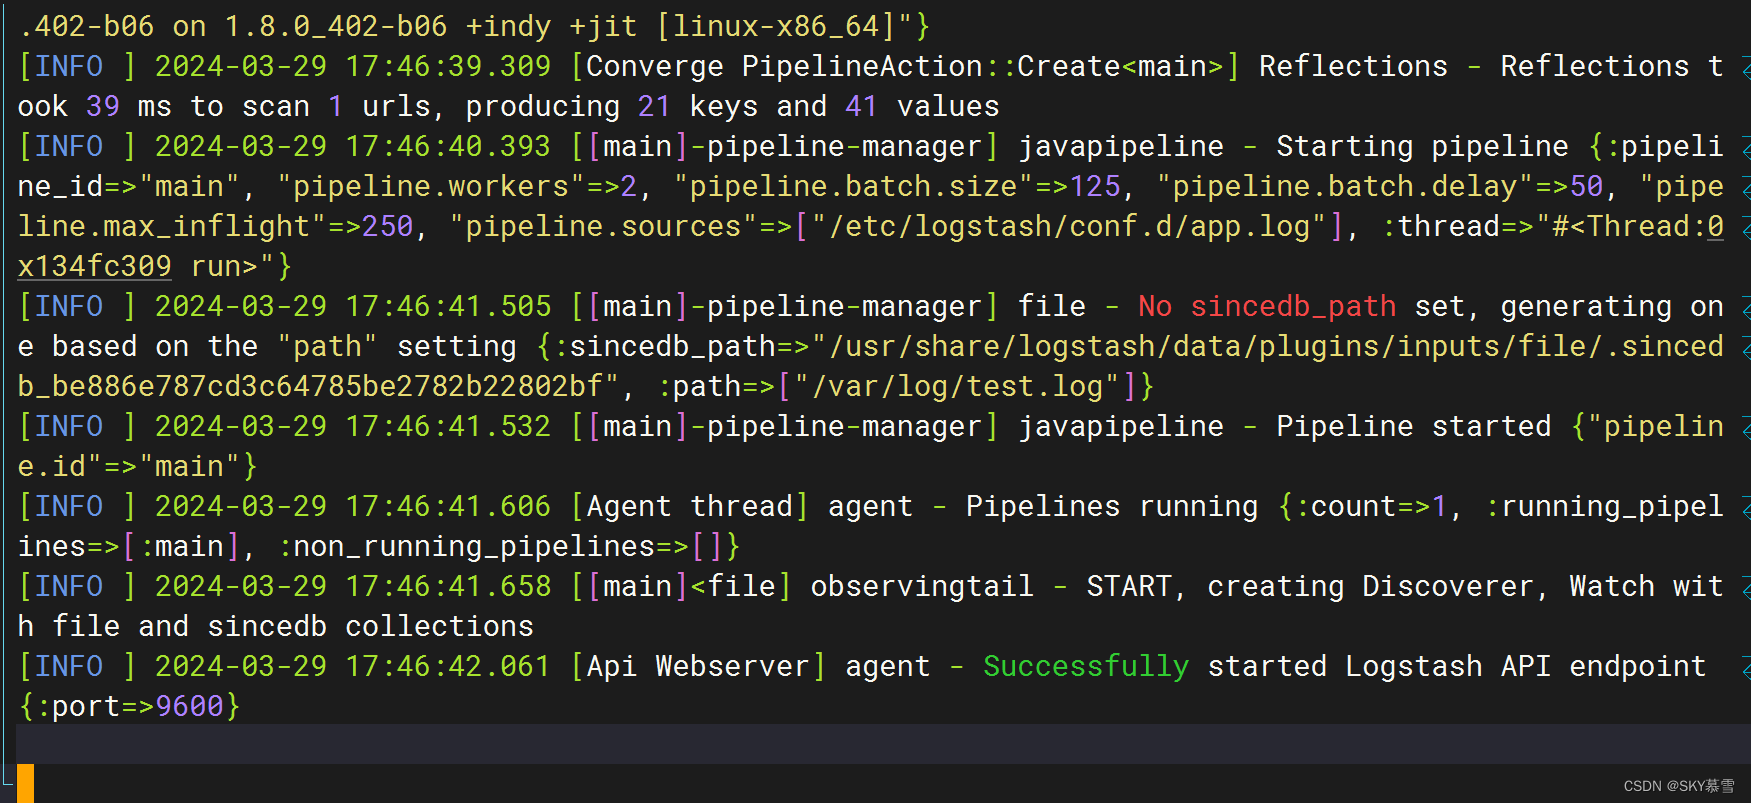This screenshot has width=1751, height=803.
Task: Click the value 250 after max_inflight
Action: point(388,226)
